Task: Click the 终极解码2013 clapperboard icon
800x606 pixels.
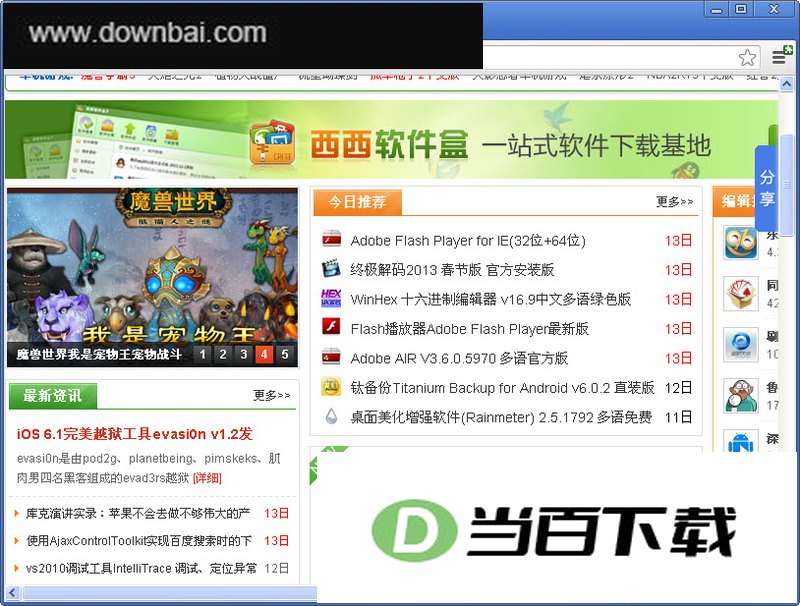Action: [331, 268]
